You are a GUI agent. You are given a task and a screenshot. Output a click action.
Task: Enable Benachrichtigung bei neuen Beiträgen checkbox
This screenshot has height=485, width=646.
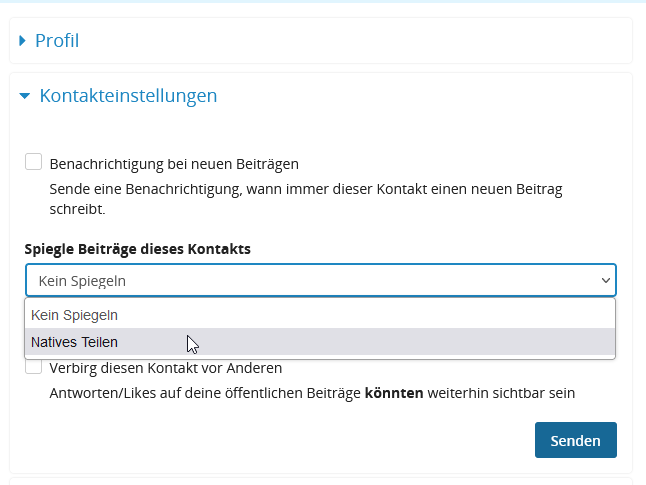pos(34,162)
